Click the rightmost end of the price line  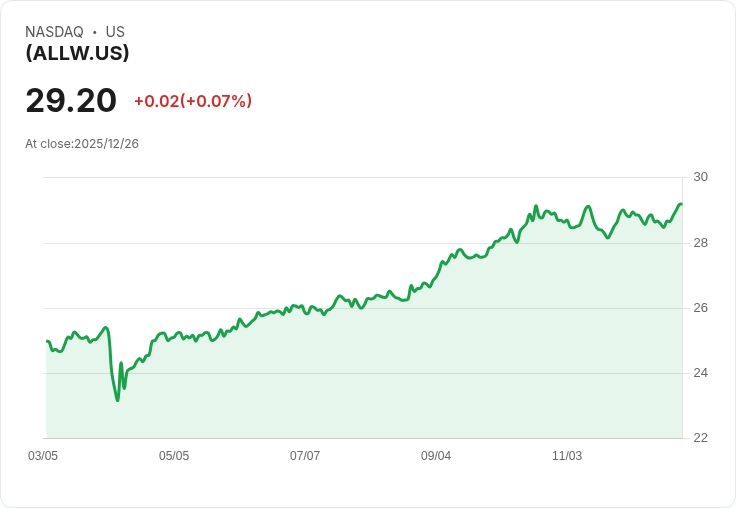coord(681,204)
